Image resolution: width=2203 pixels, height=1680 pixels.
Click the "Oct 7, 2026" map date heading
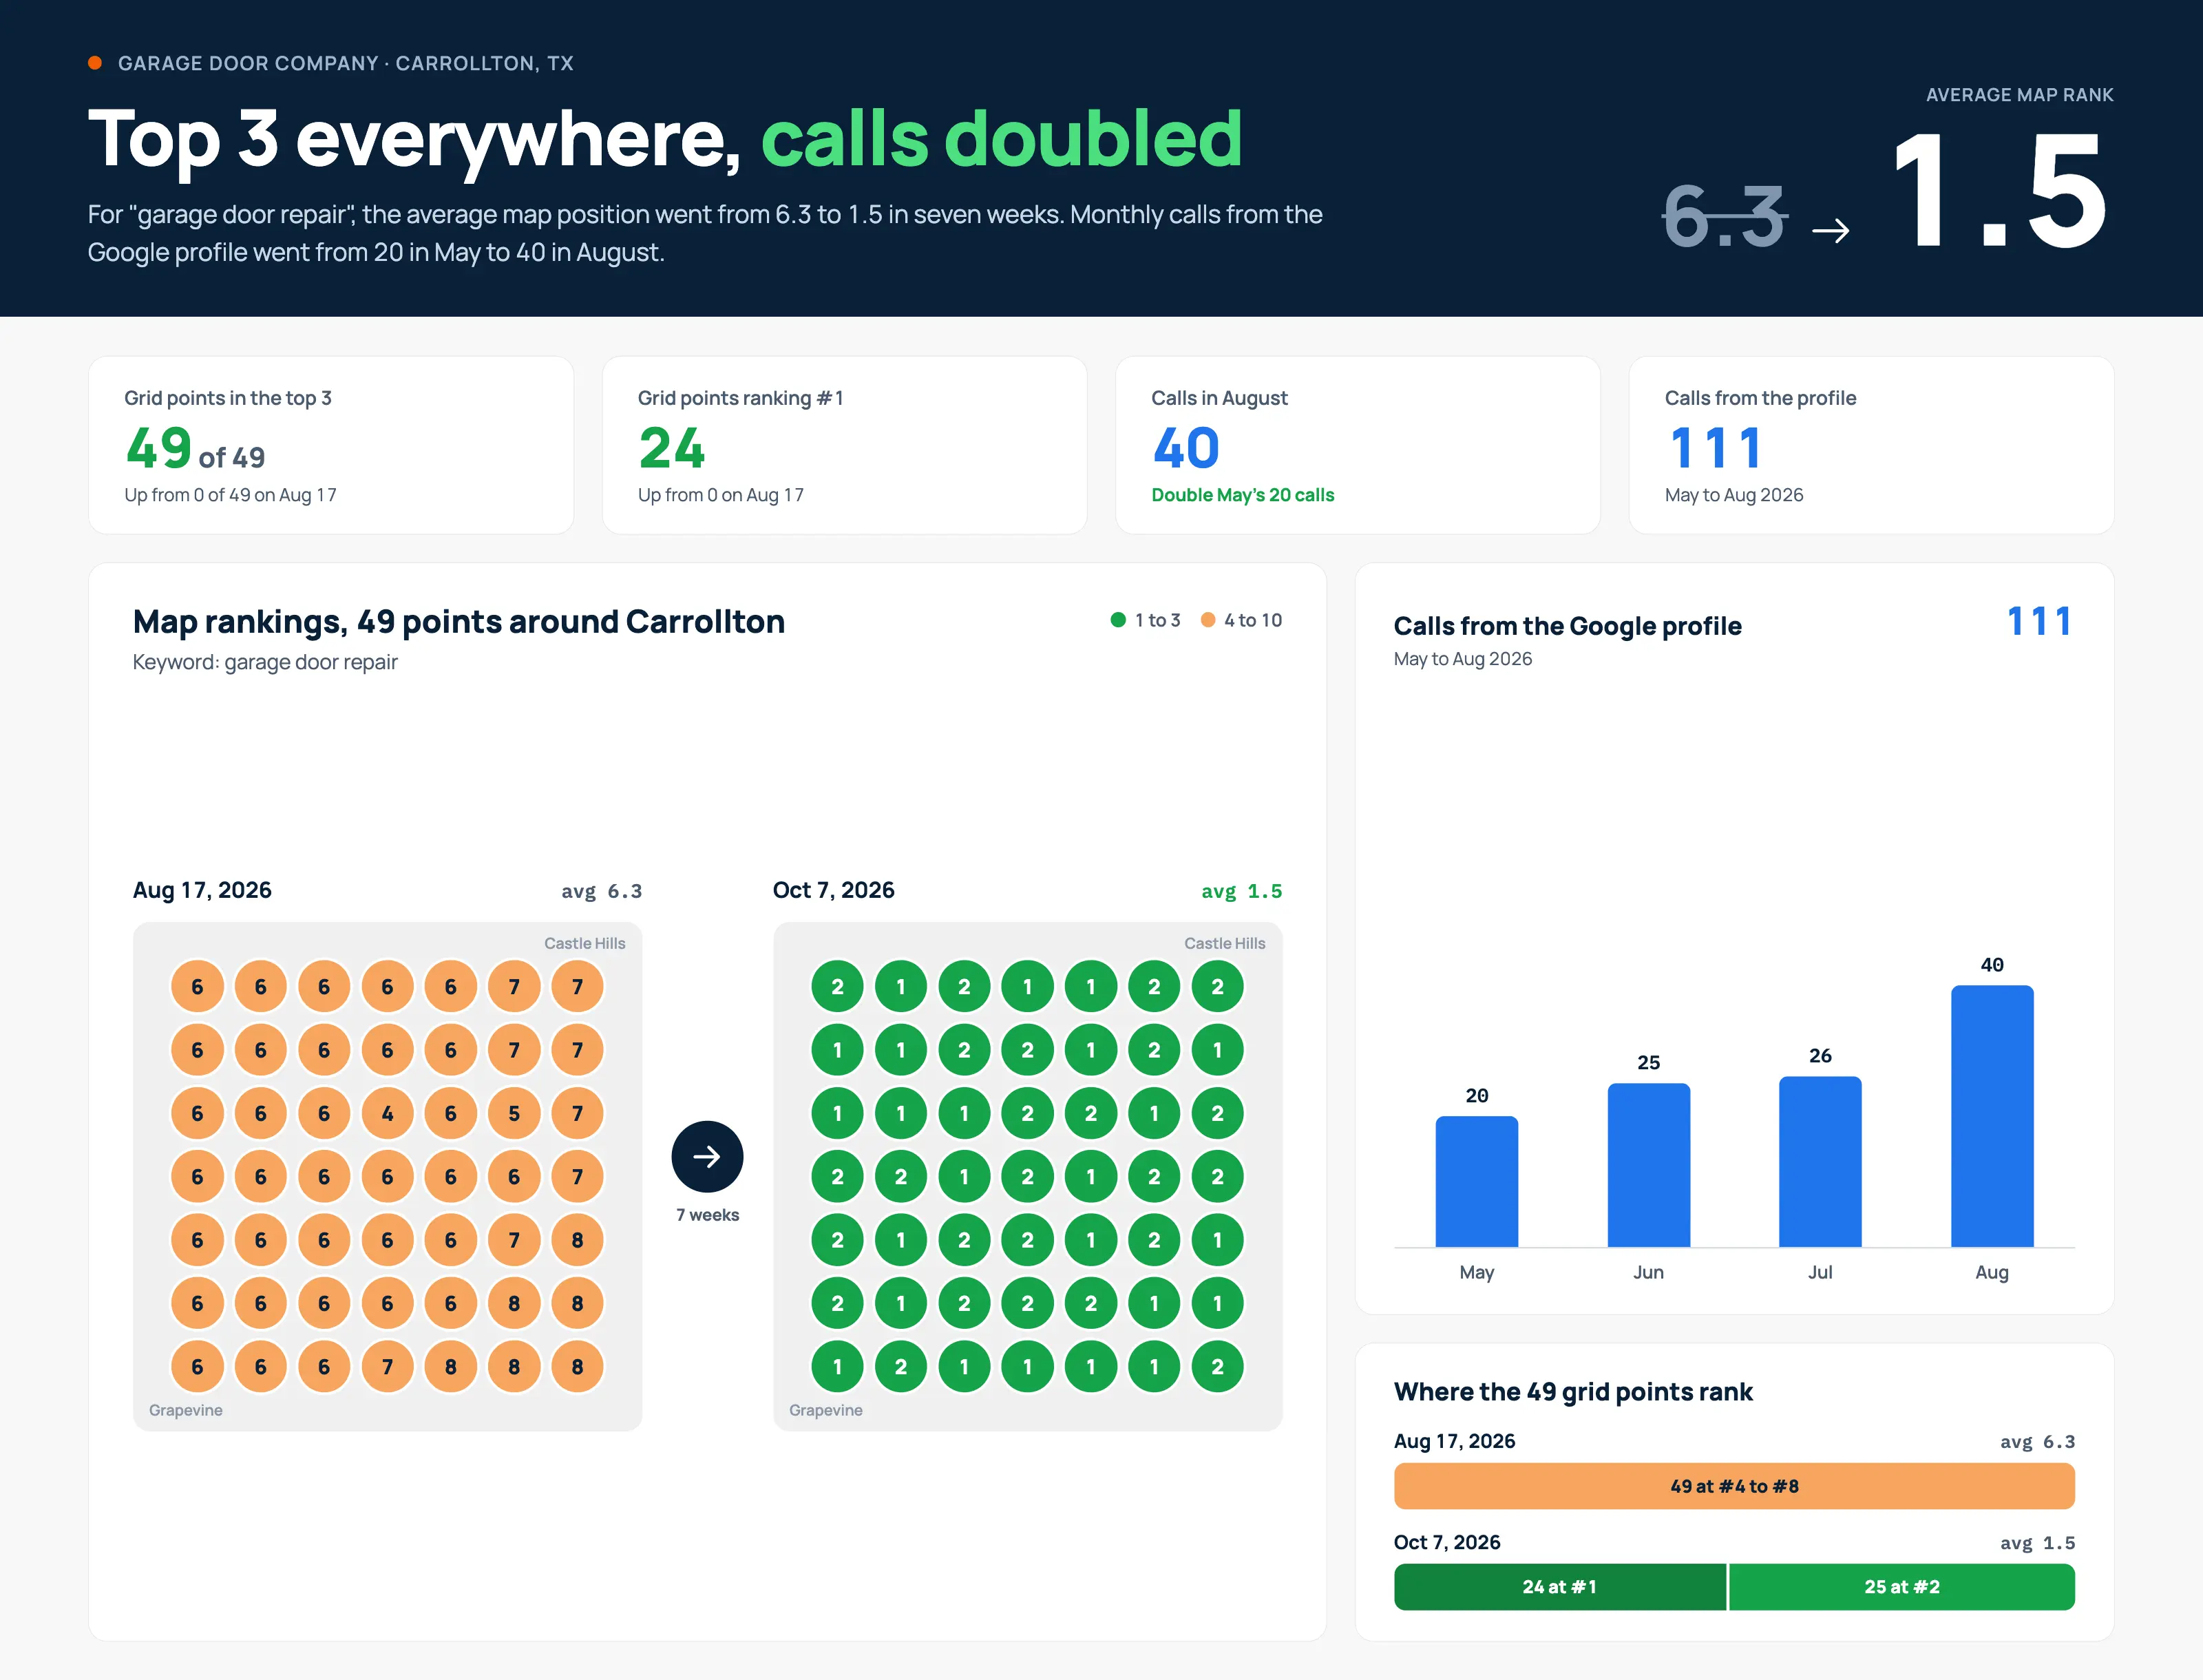tap(834, 890)
